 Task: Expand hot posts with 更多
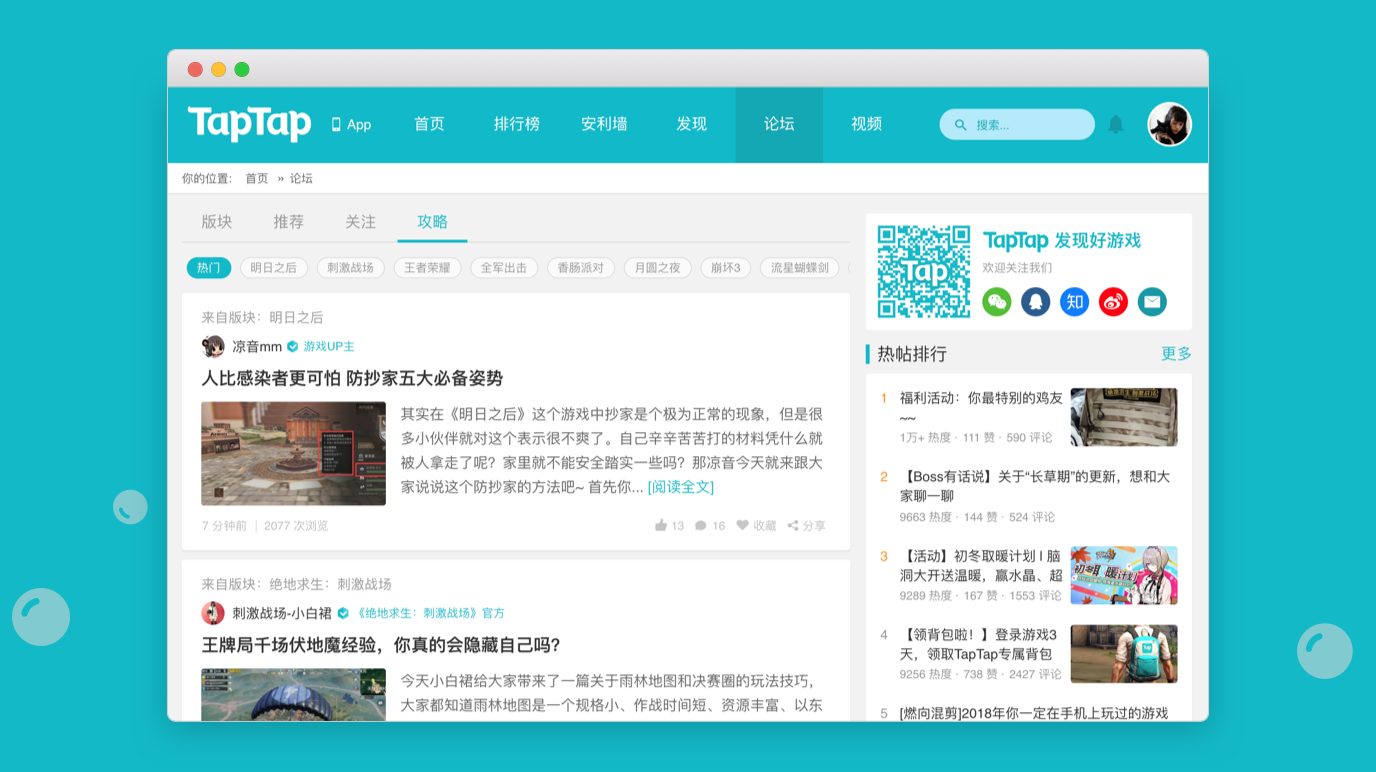[1176, 354]
